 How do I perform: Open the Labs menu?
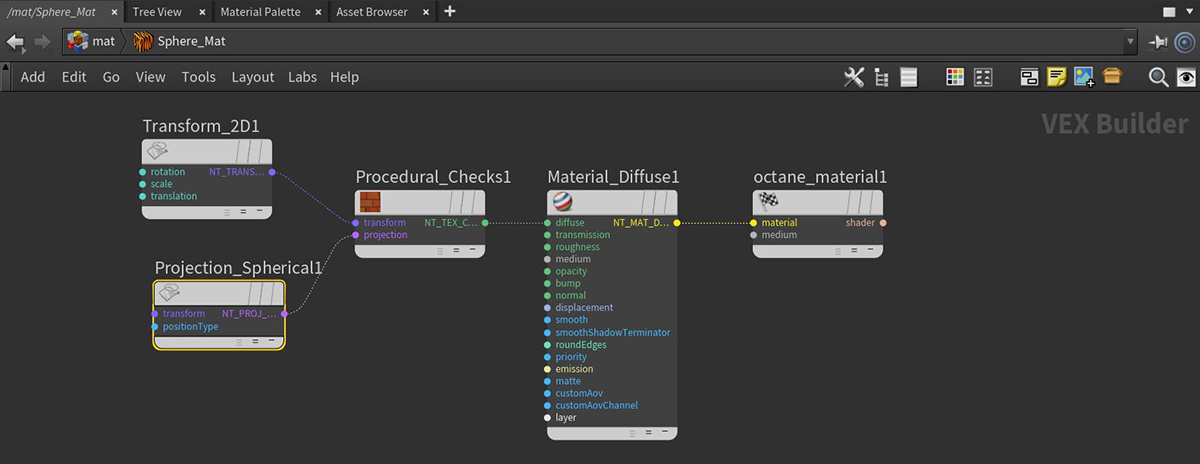pyautogui.click(x=302, y=77)
